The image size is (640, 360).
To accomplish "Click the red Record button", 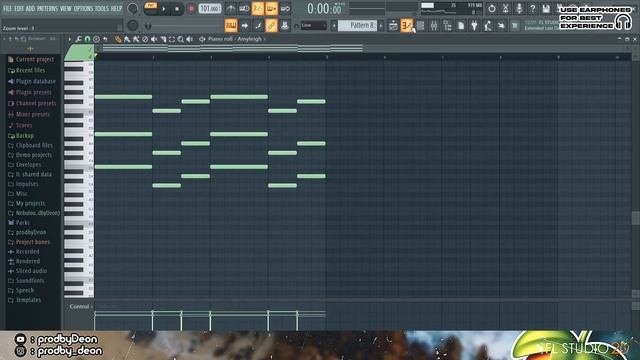I will coord(191,9).
